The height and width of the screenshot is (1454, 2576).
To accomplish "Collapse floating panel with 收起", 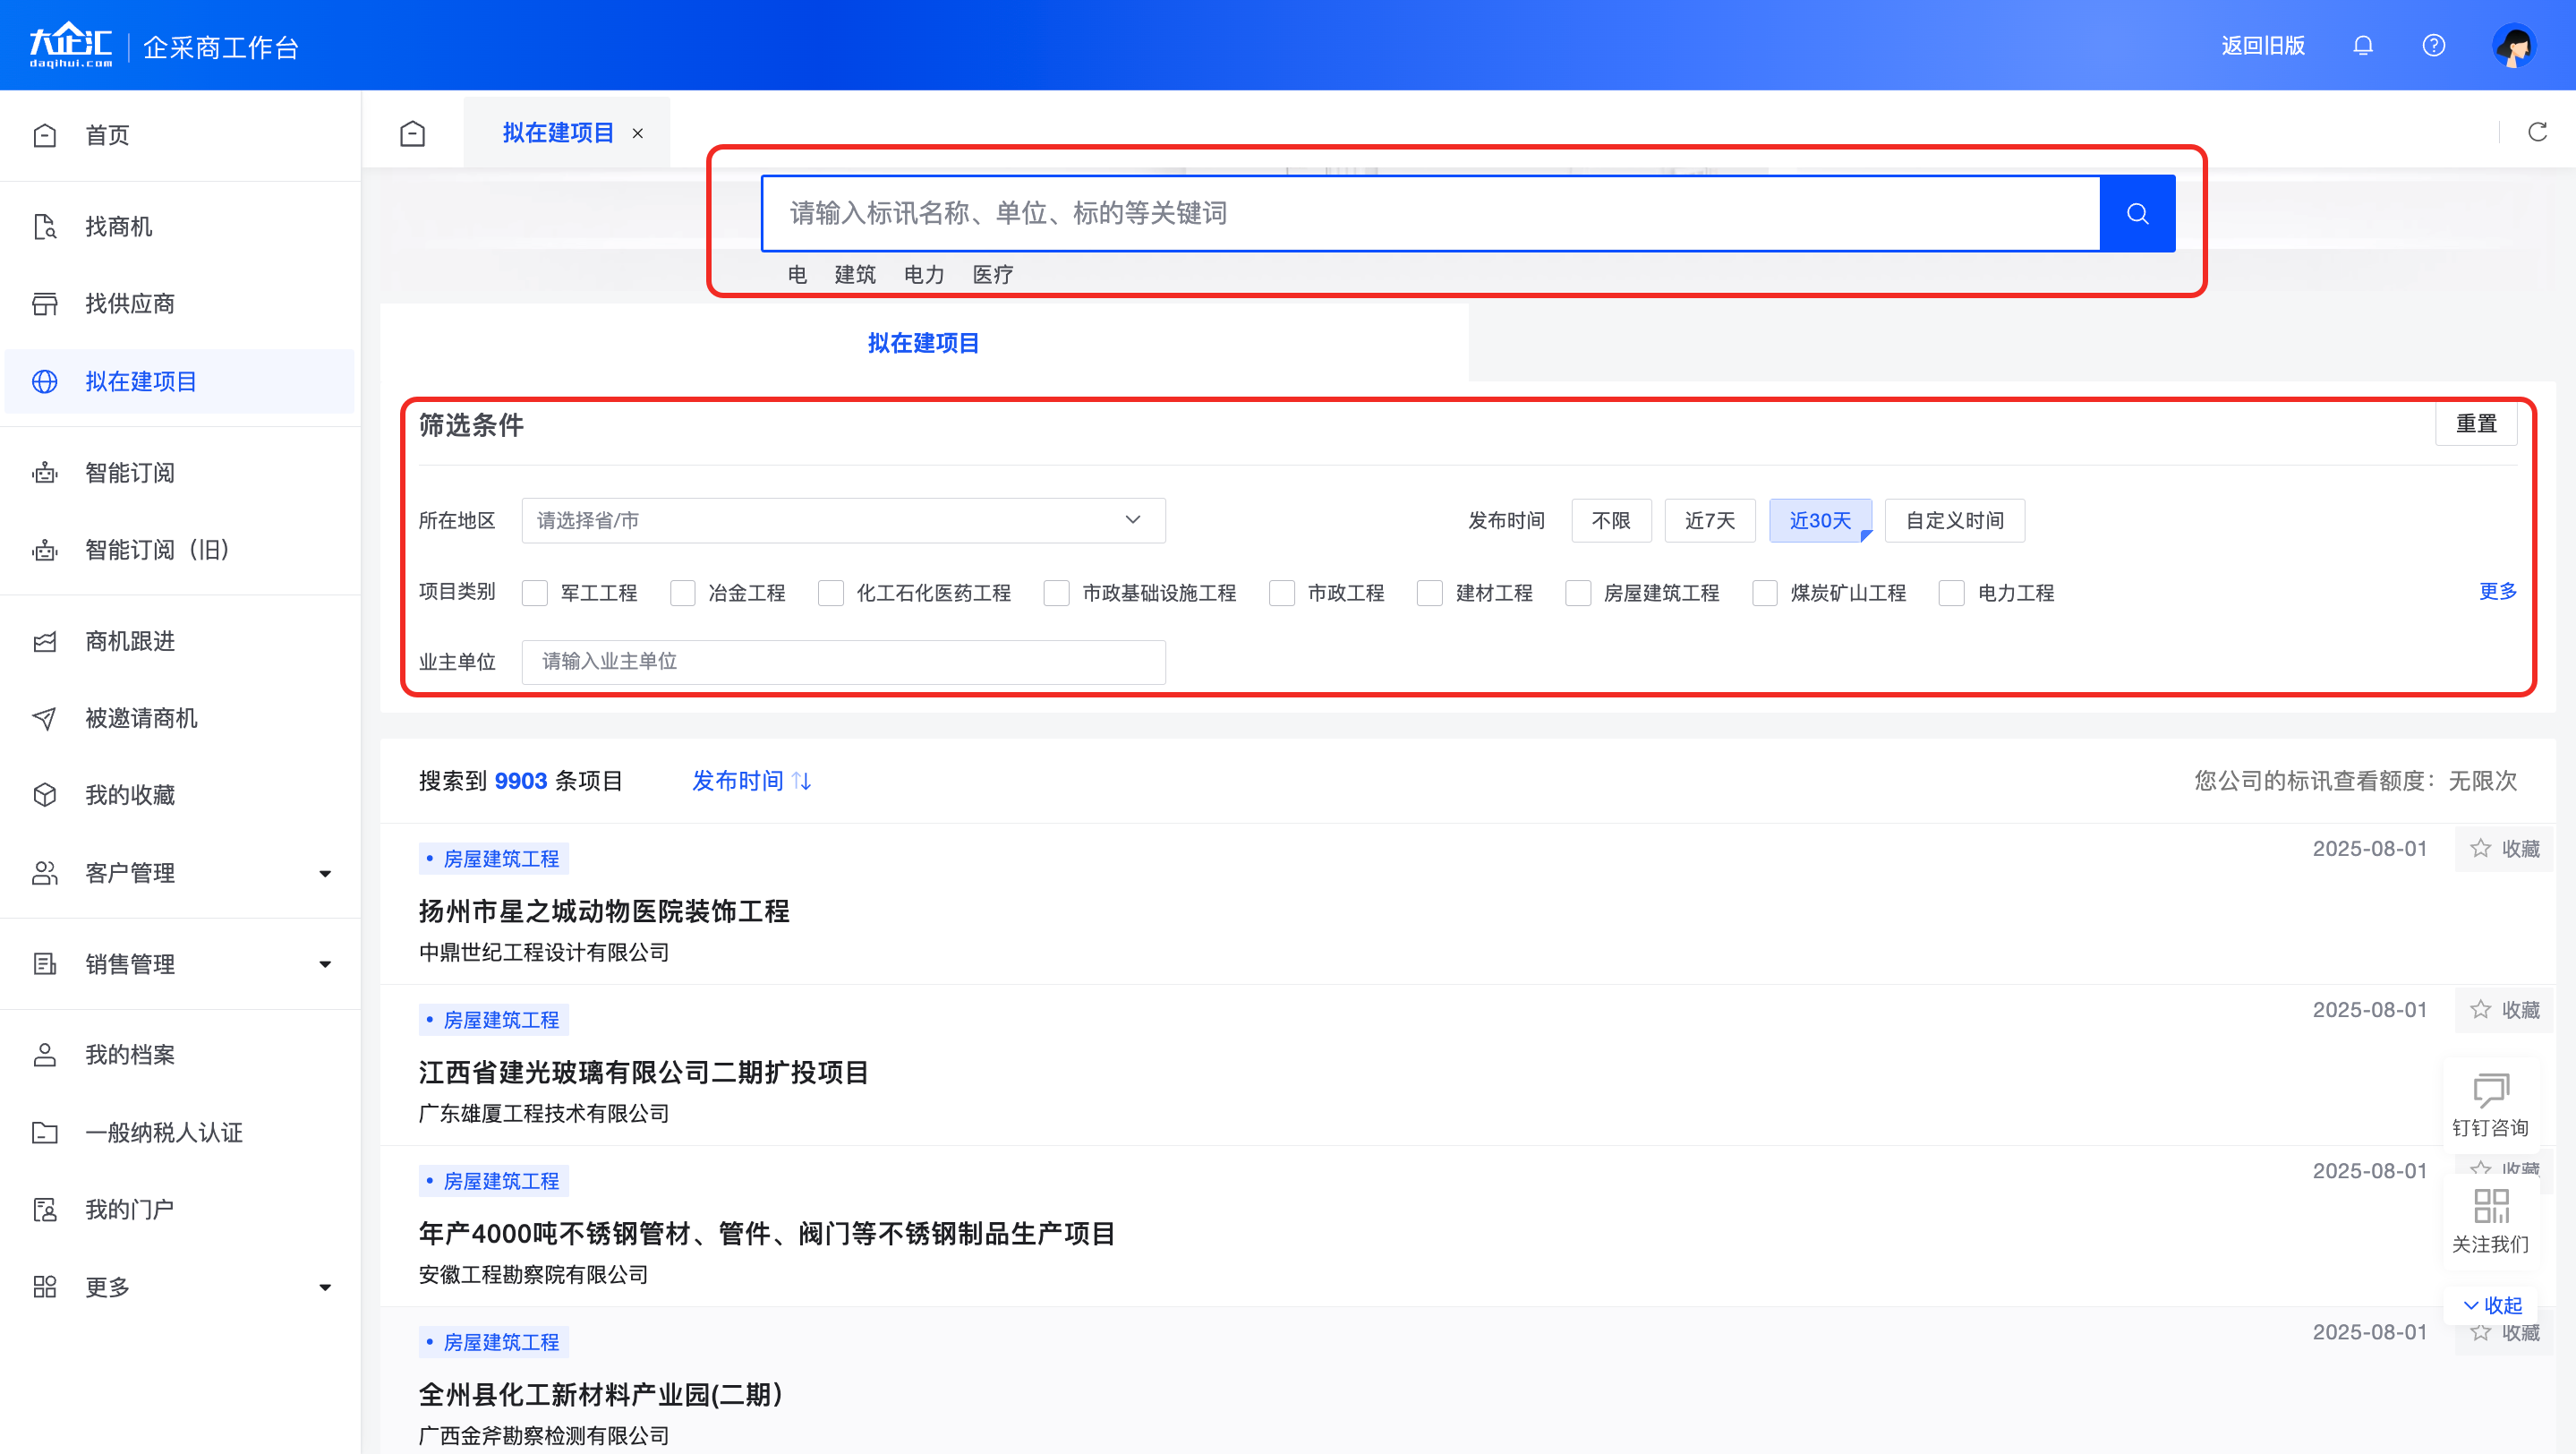I will 2492,1305.
